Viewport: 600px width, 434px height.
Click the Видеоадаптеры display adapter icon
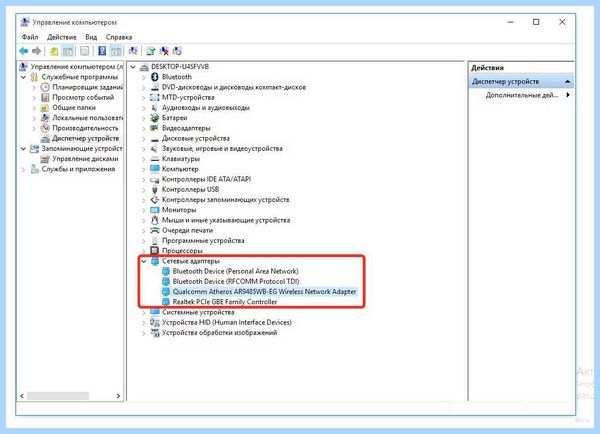tap(155, 128)
